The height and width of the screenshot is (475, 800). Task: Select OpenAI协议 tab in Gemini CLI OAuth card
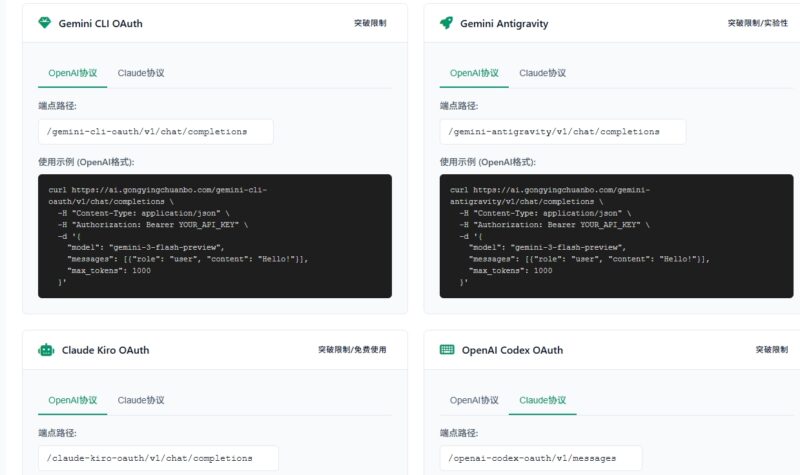click(72, 73)
